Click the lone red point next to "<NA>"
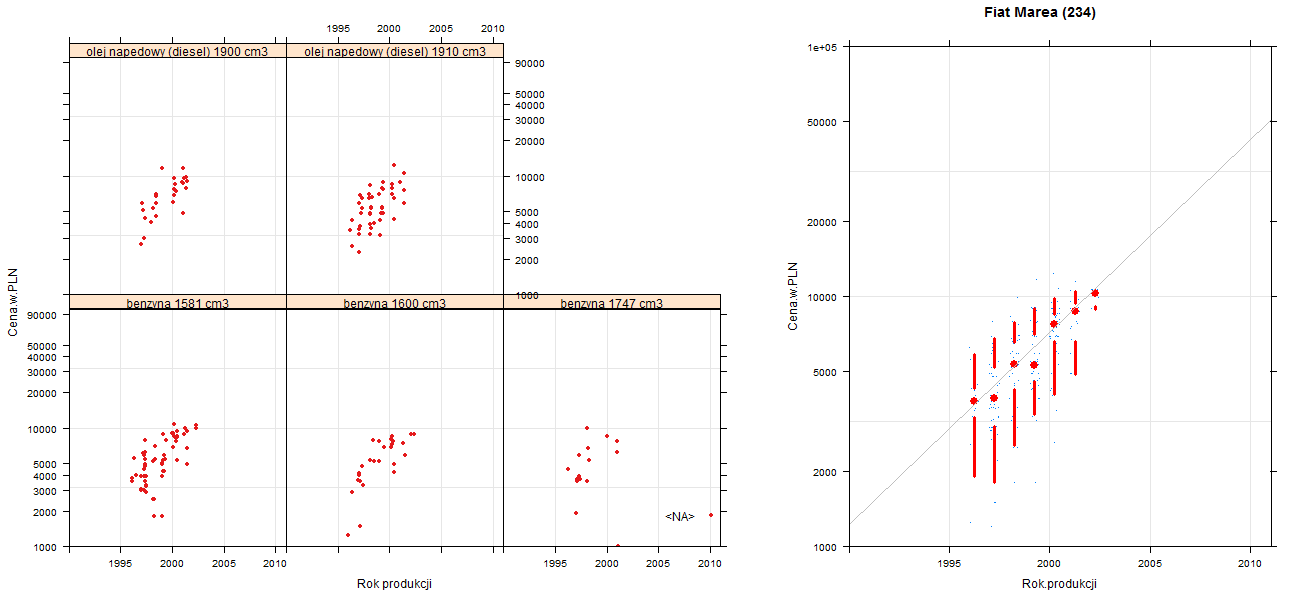Screen dimensions: 1300x600 pyautogui.click(x=710, y=515)
